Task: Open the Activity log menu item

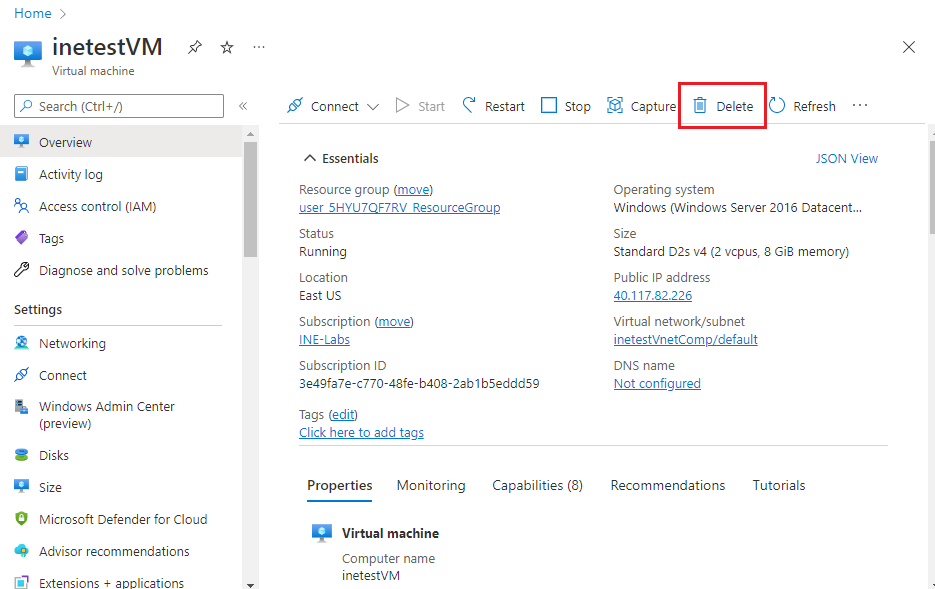Action: click(70, 174)
